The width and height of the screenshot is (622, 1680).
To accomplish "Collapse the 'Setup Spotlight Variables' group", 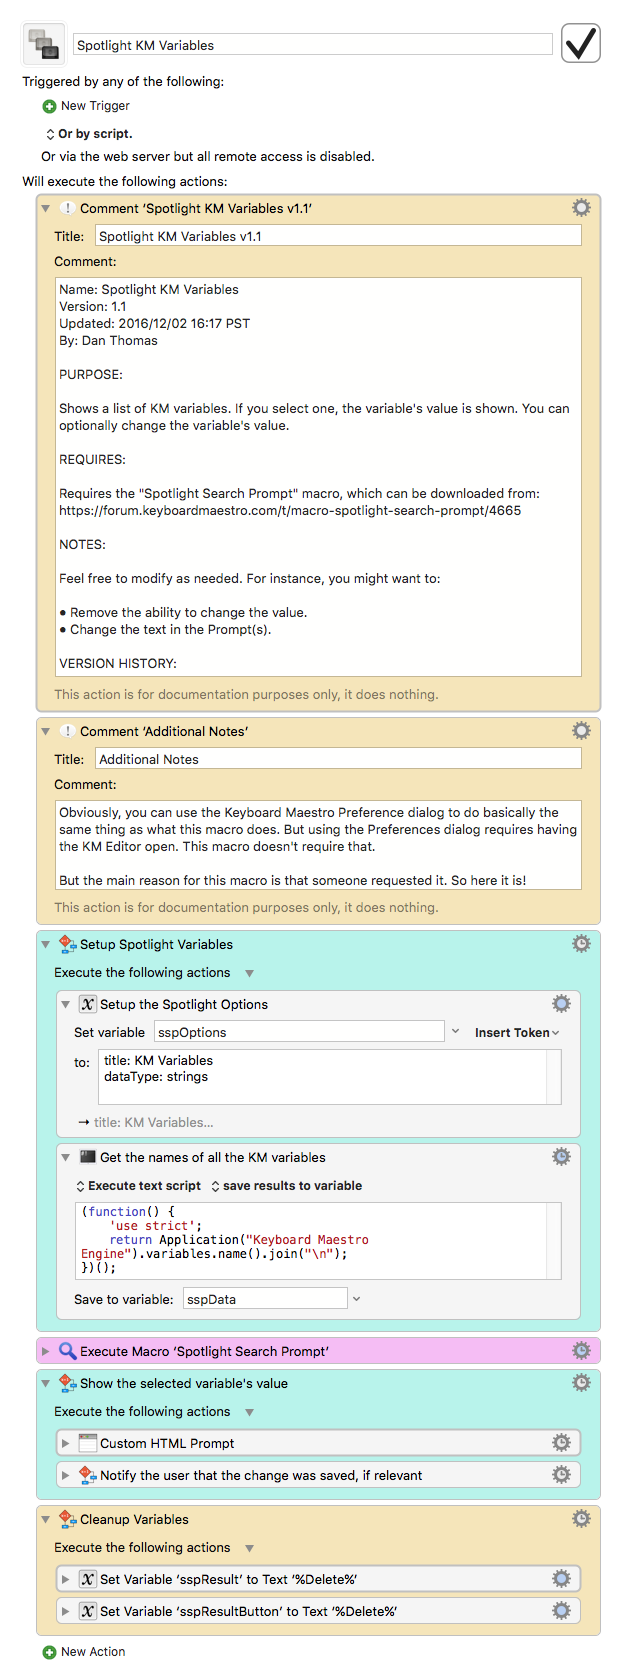I will (x=46, y=945).
